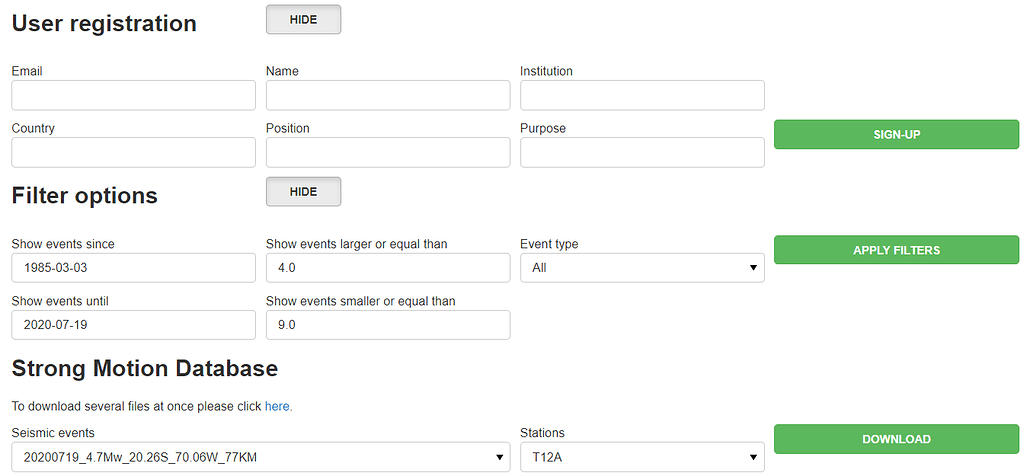
Task: Edit the minimum magnitude field showing 4.0
Action: (388, 268)
